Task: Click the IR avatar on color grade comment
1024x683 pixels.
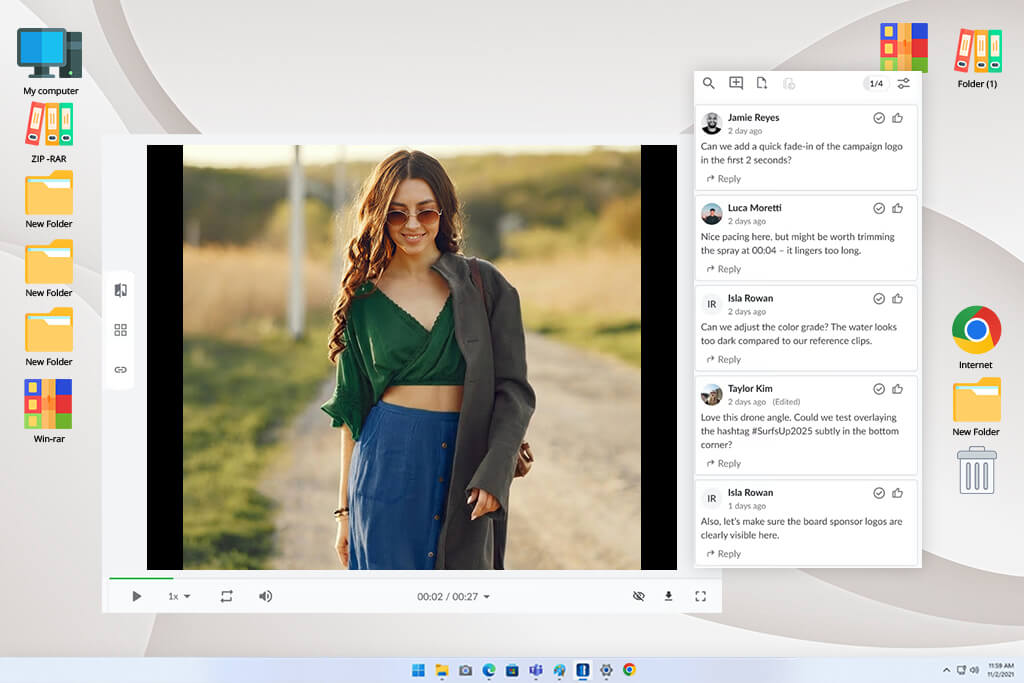Action: click(x=711, y=304)
